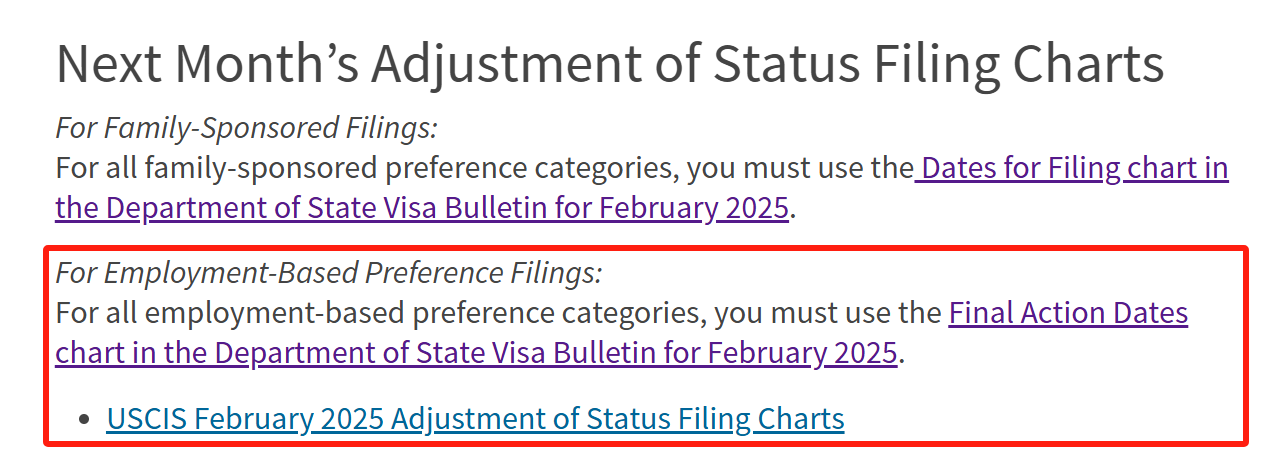Click the "For all employment-based preference categories" text

(380, 314)
